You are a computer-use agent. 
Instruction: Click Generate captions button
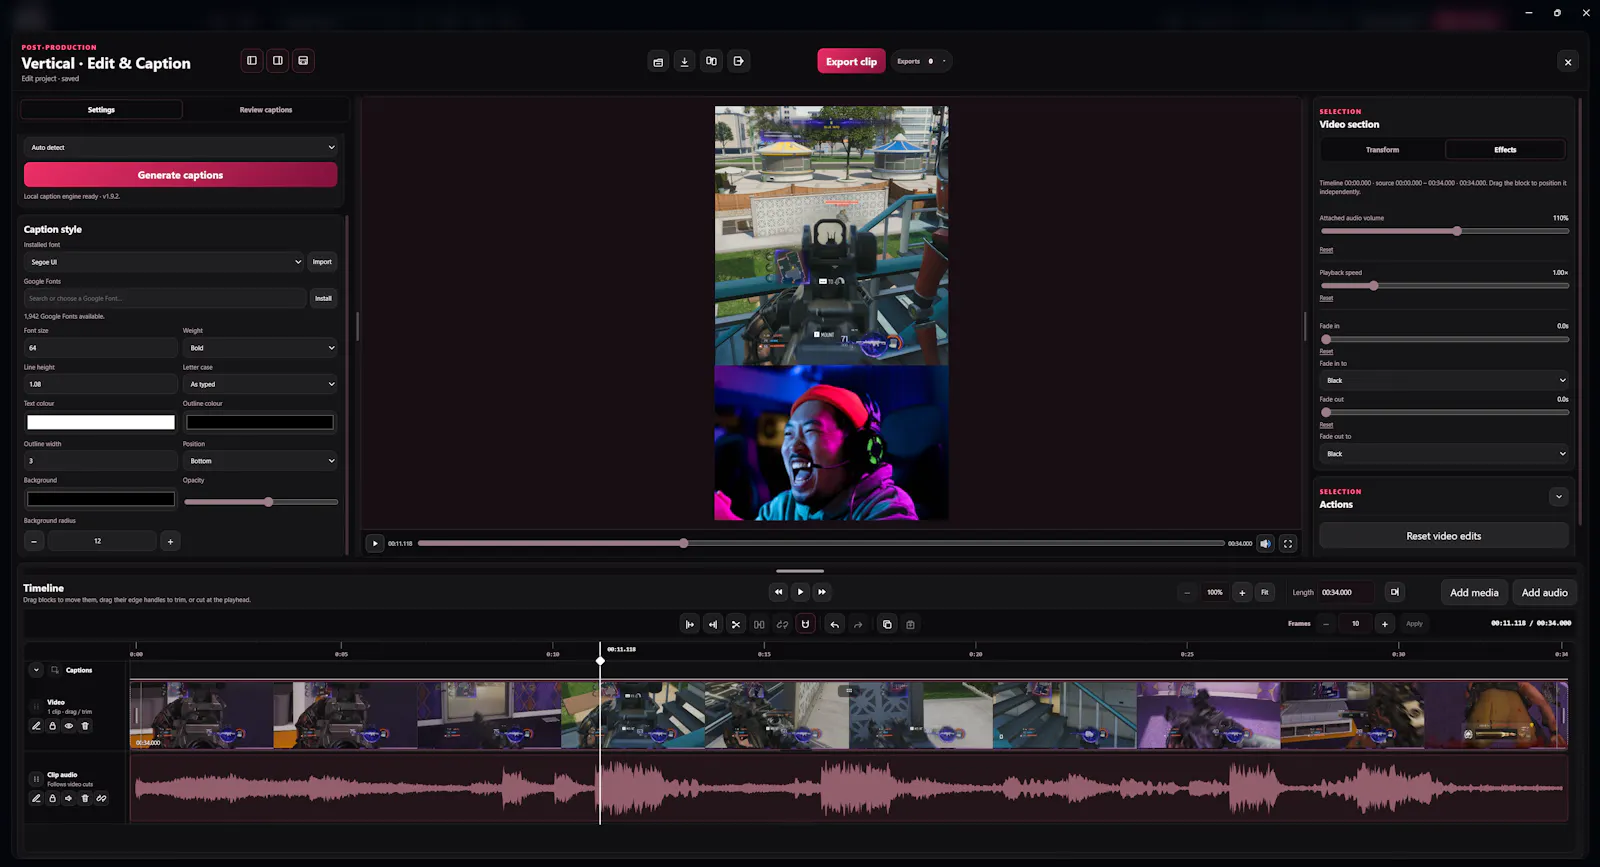click(180, 175)
